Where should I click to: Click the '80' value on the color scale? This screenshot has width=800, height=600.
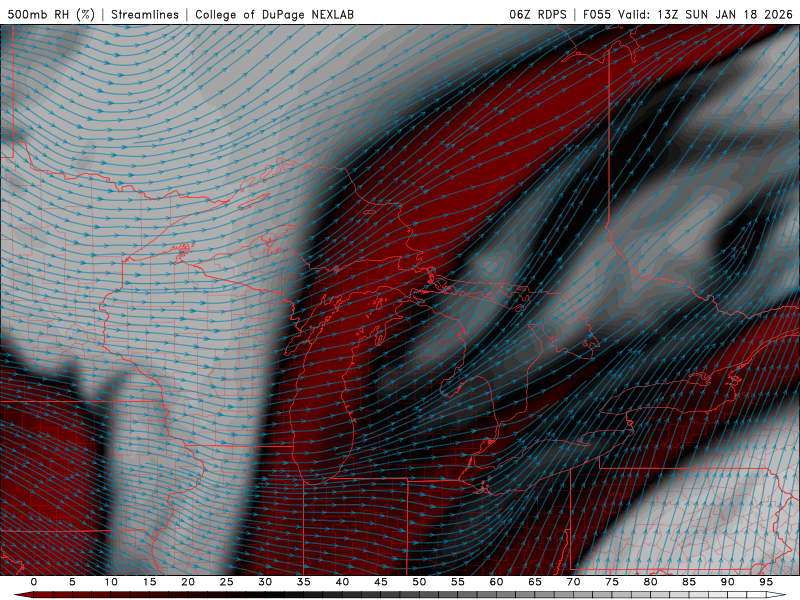point(650,582)
